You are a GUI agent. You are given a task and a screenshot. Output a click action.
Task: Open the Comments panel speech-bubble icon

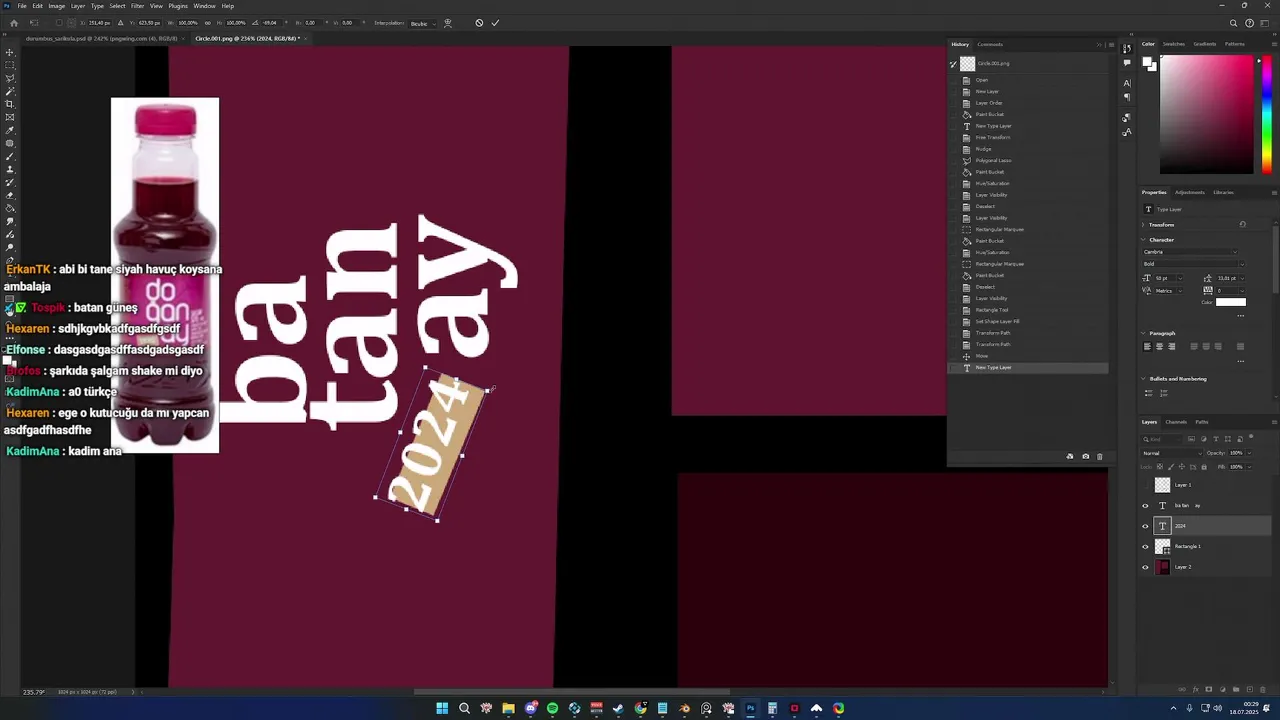tap(1127, 62)
